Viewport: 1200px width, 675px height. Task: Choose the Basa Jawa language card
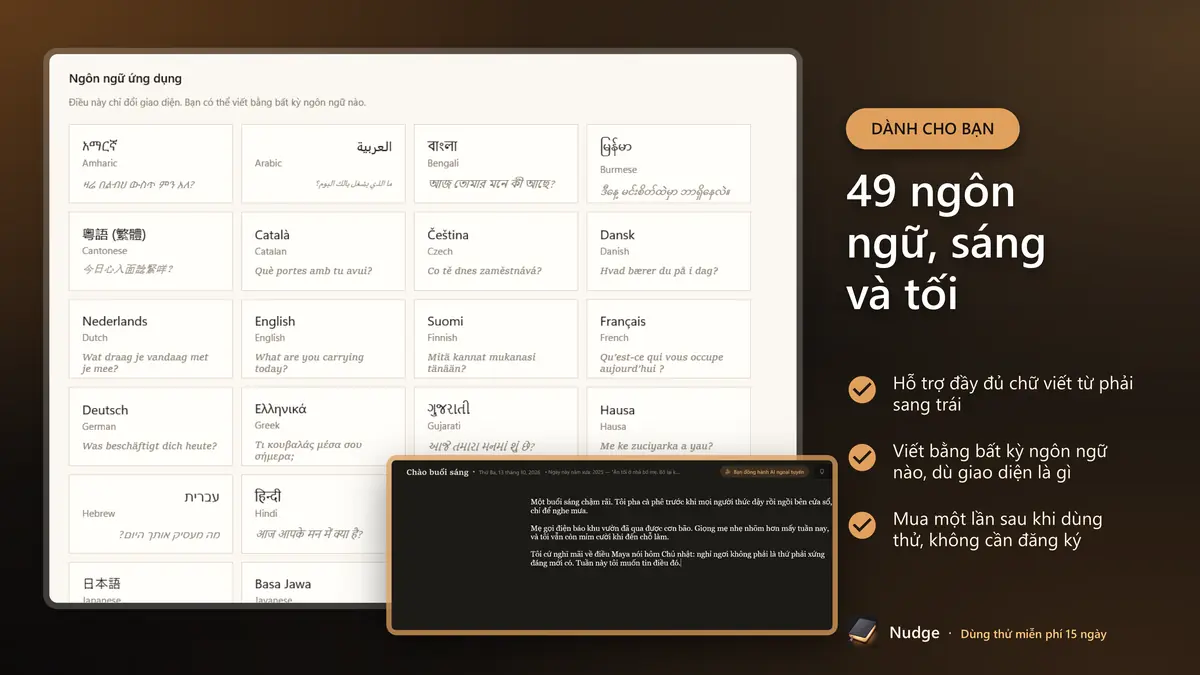[314, 583]
